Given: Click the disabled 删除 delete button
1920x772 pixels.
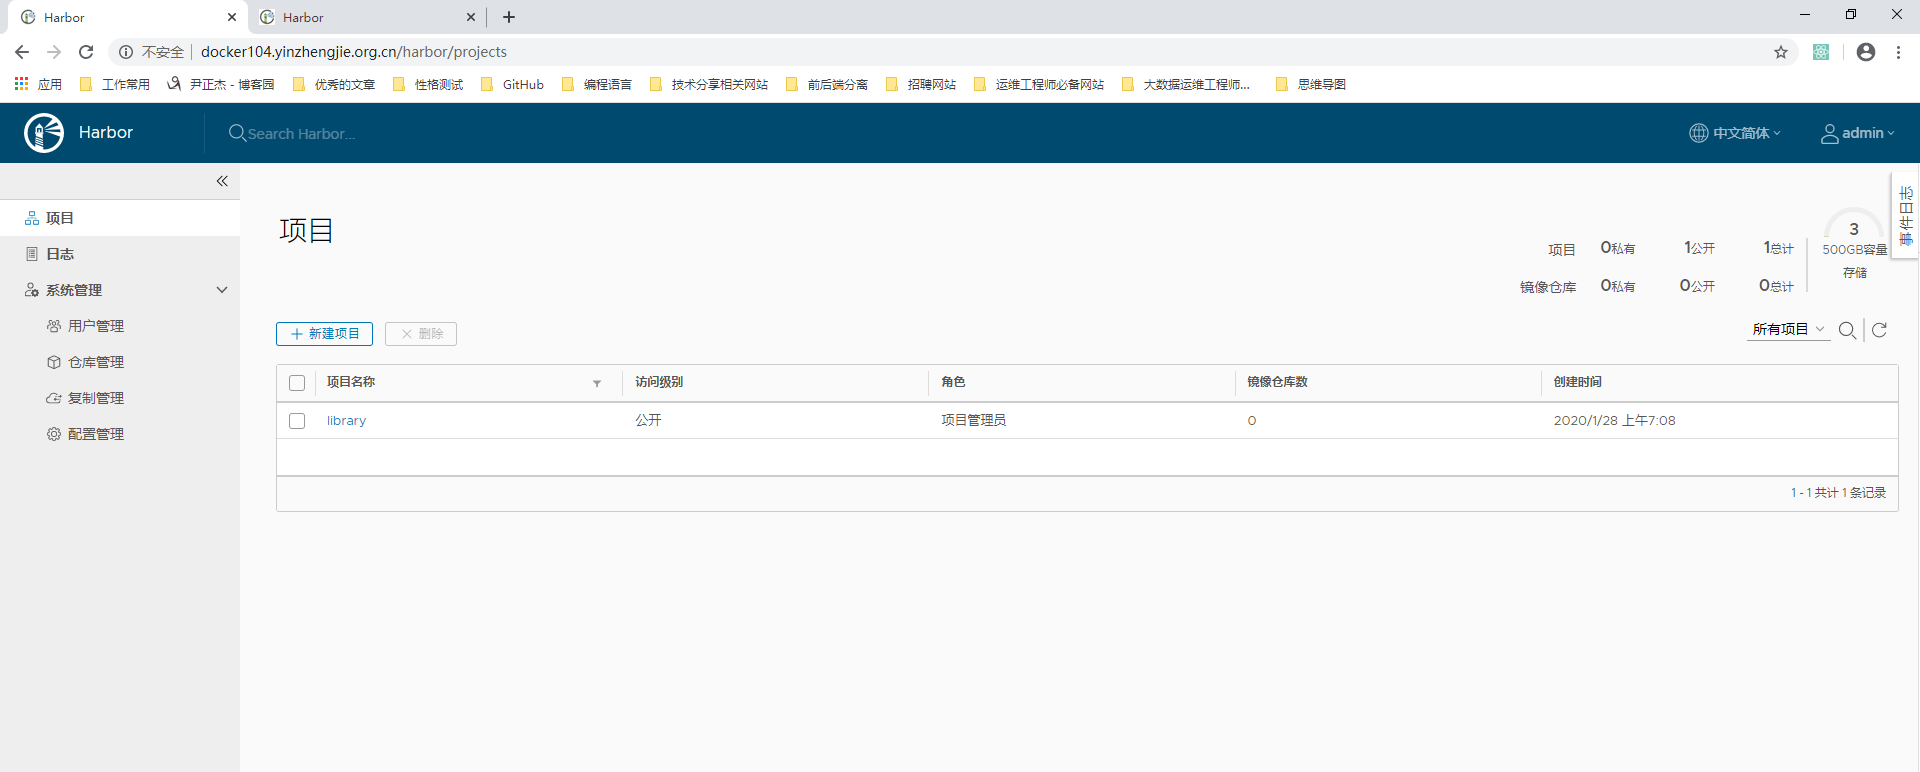Looking at the screenshot, I should 421,334.
